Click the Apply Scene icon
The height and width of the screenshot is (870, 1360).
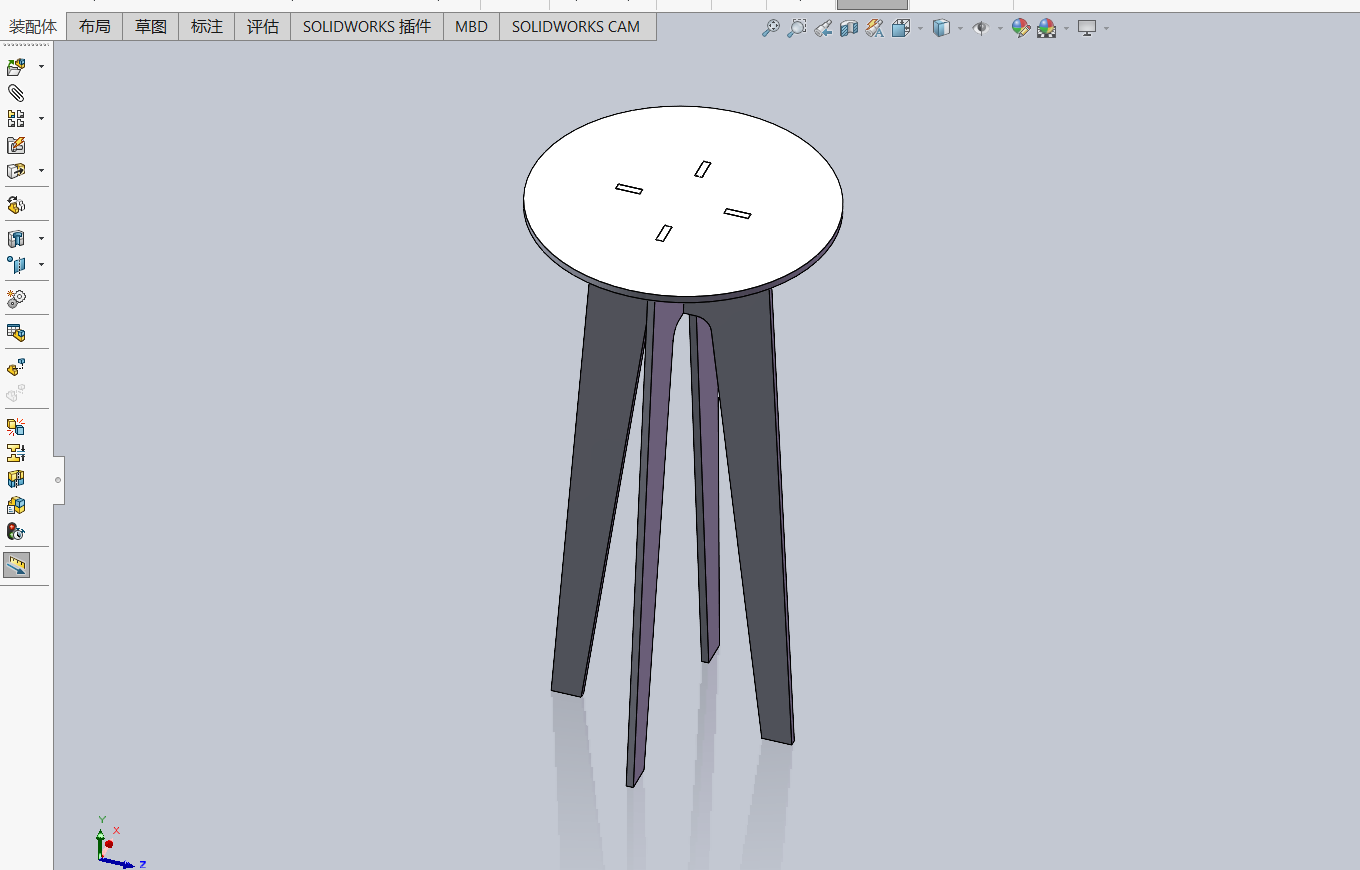click(x=1047, y=28)
